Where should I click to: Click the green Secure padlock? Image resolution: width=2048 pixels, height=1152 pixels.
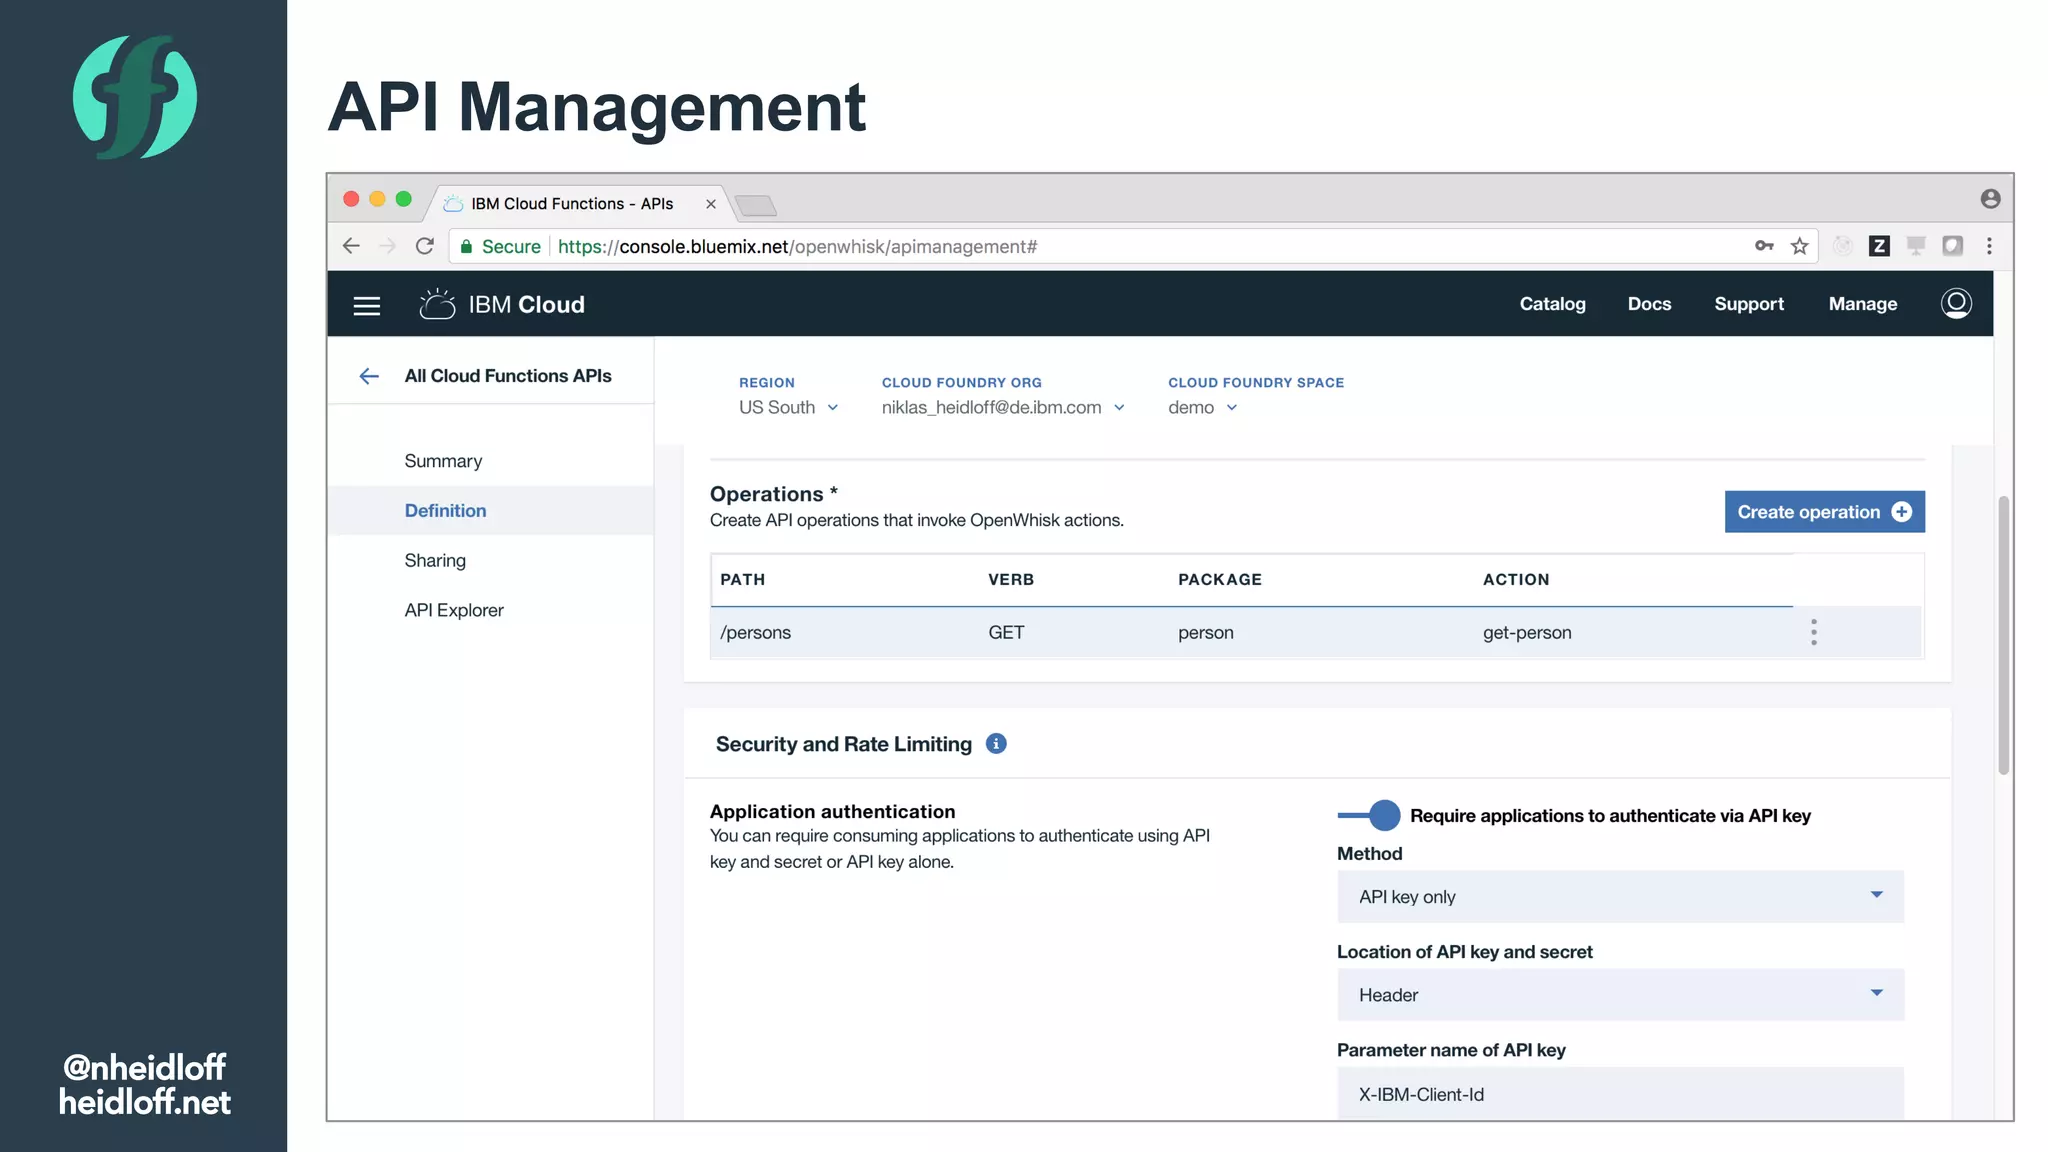[x=466, y=246]
